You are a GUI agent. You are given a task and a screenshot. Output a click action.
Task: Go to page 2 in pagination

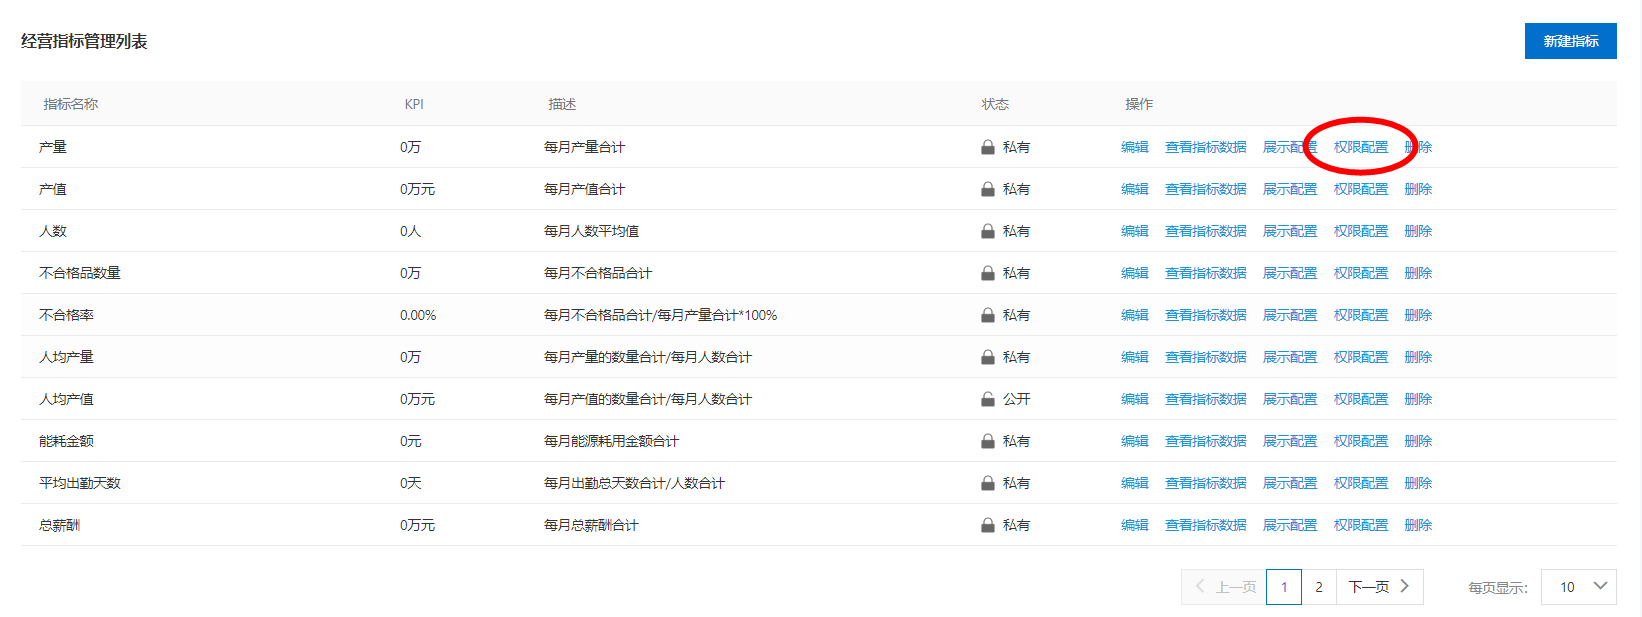click(1319, 587)
